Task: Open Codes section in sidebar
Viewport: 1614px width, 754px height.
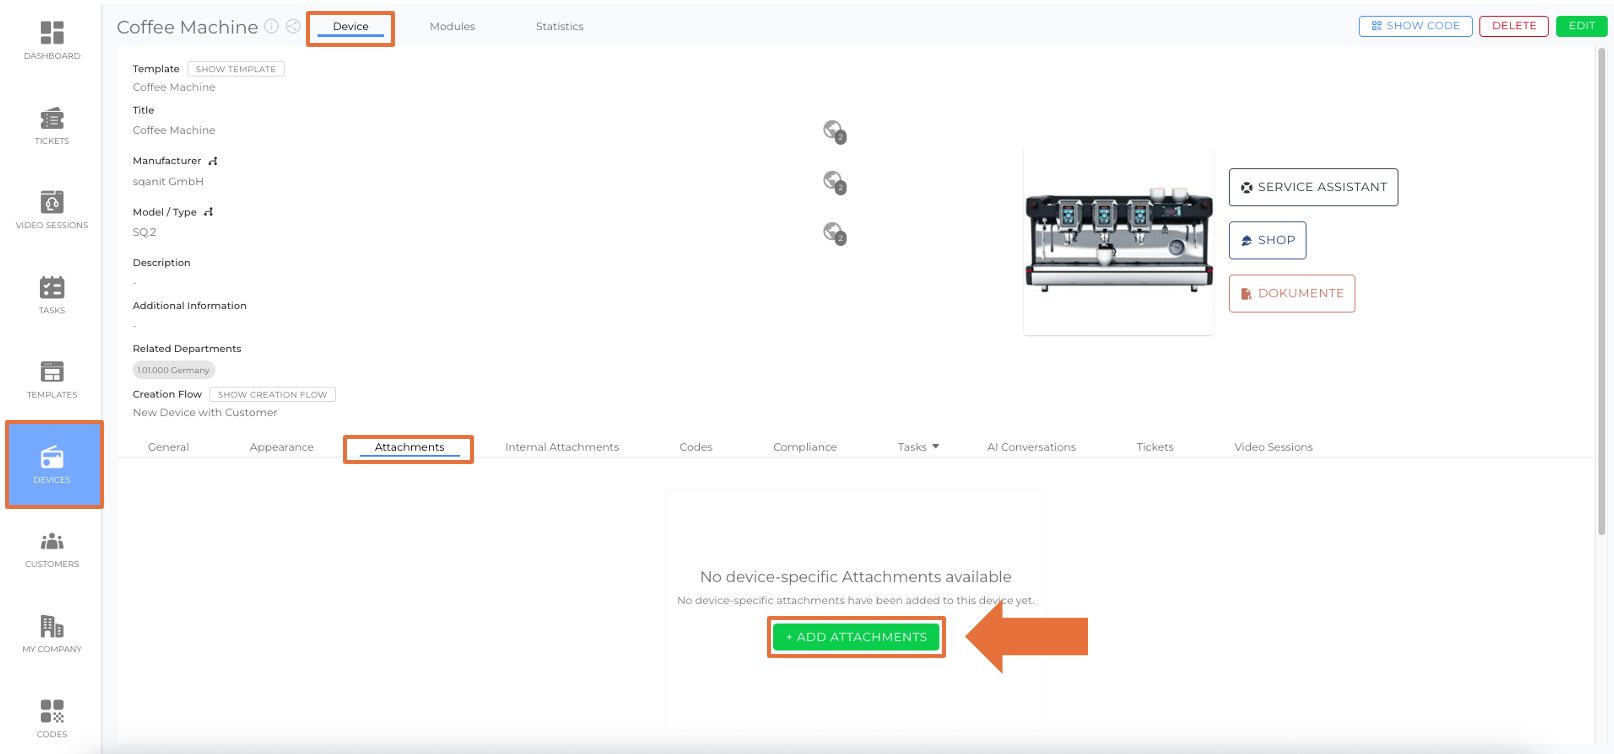Action: point(52,718)
